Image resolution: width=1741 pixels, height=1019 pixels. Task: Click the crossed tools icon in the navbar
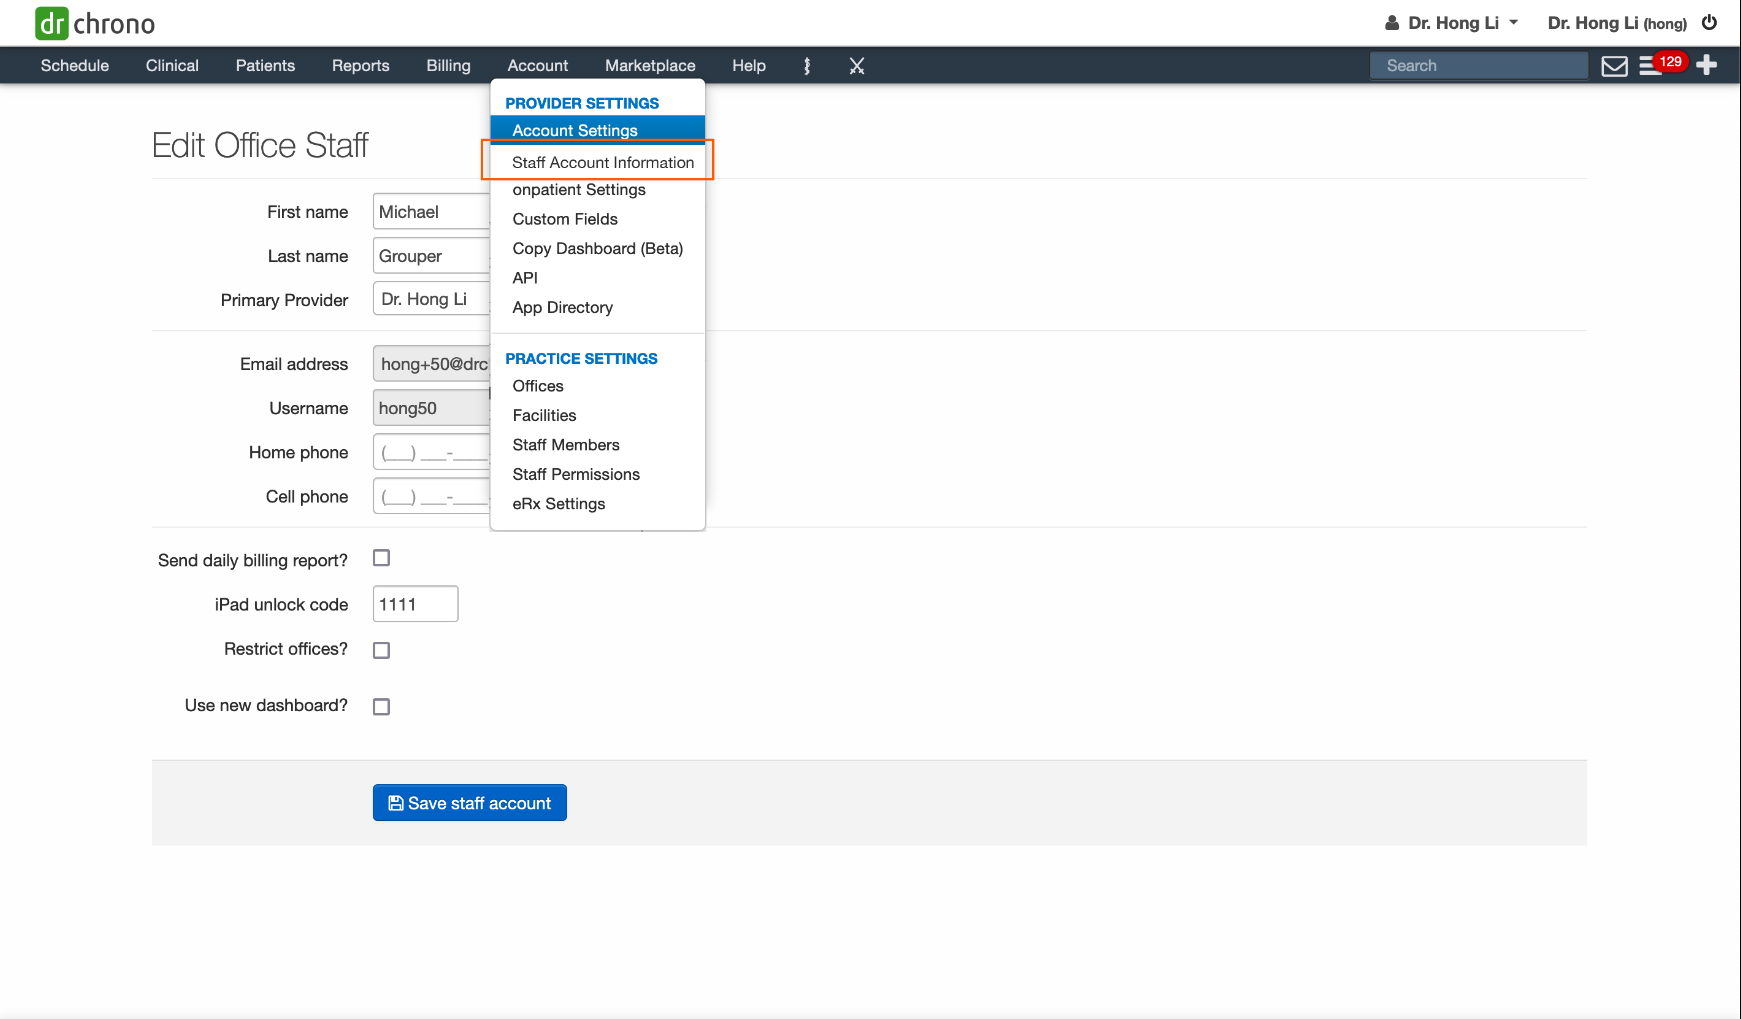(x=857, y=66)
